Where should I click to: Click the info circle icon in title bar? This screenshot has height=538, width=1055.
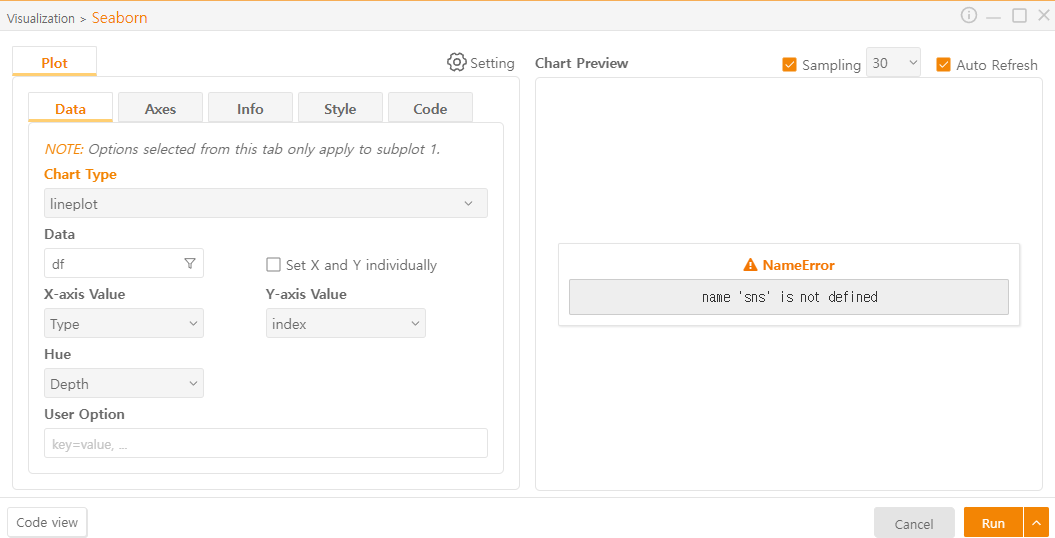pyautogui.click(x=968, y=15)
